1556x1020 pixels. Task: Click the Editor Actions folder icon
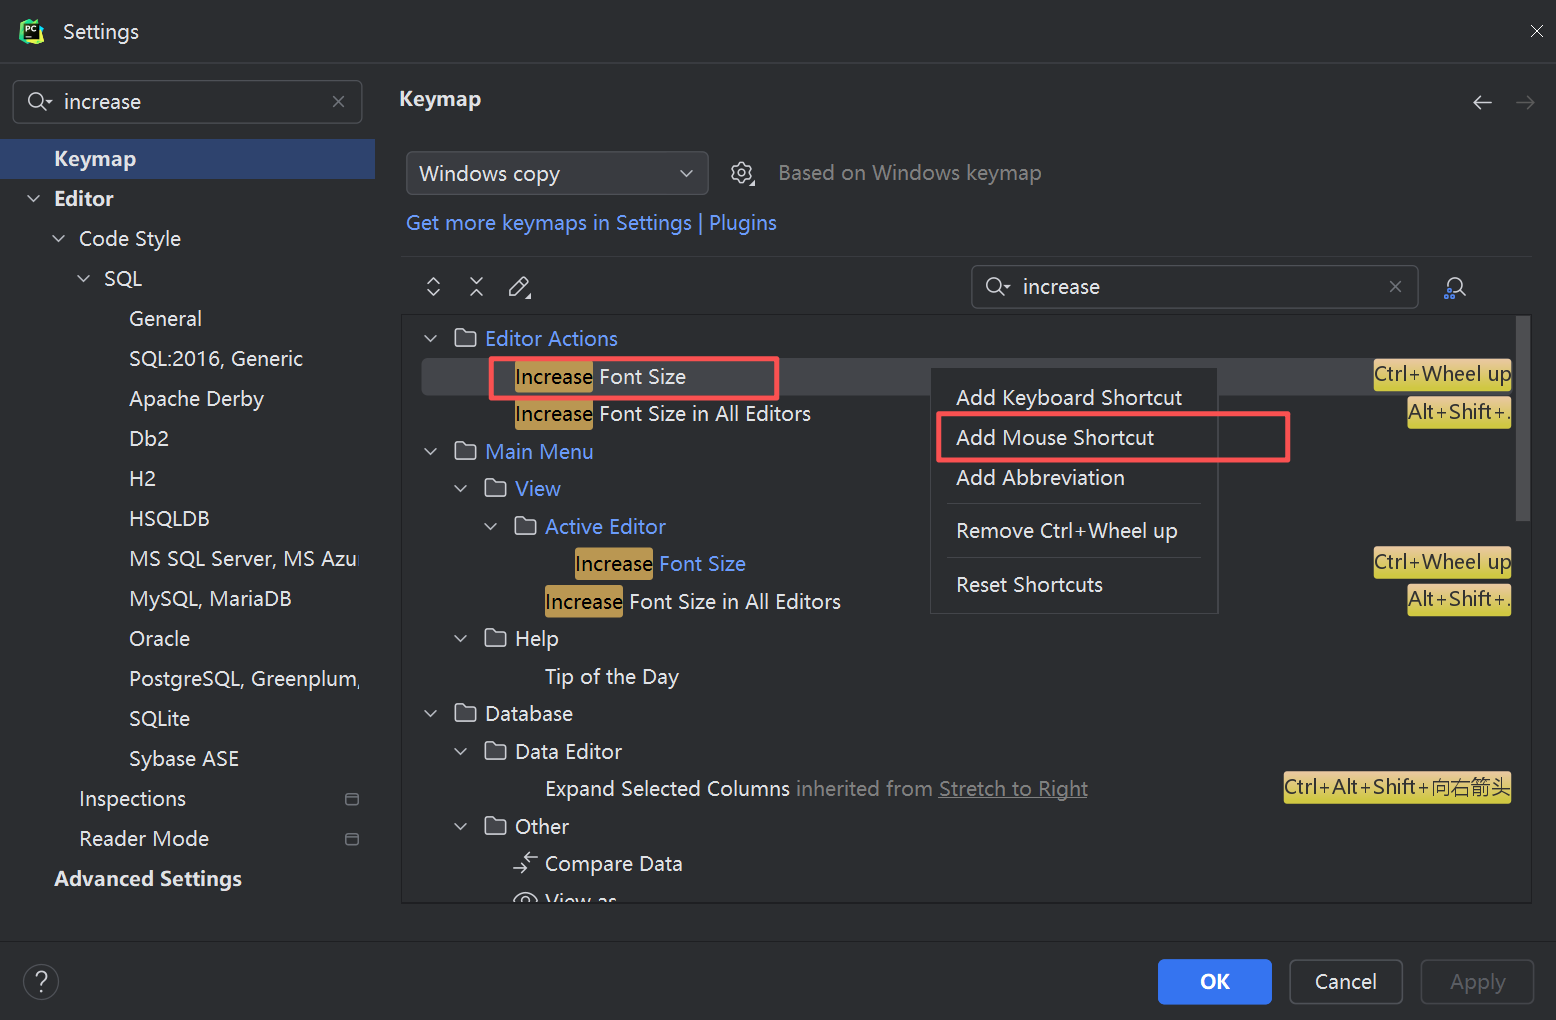click(465, 338)
